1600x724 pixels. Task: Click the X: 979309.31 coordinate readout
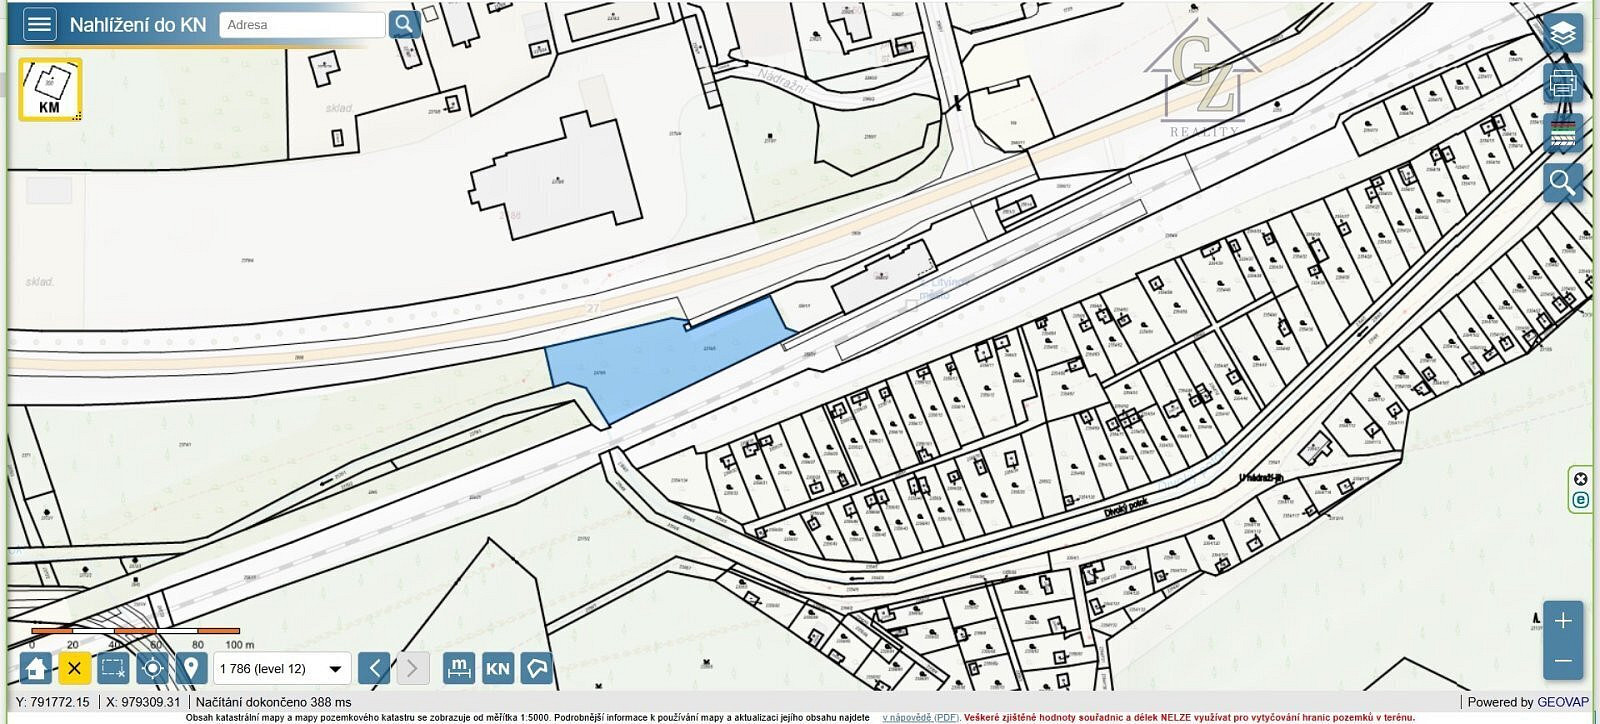pyautogui.click(x=143, y=702)
